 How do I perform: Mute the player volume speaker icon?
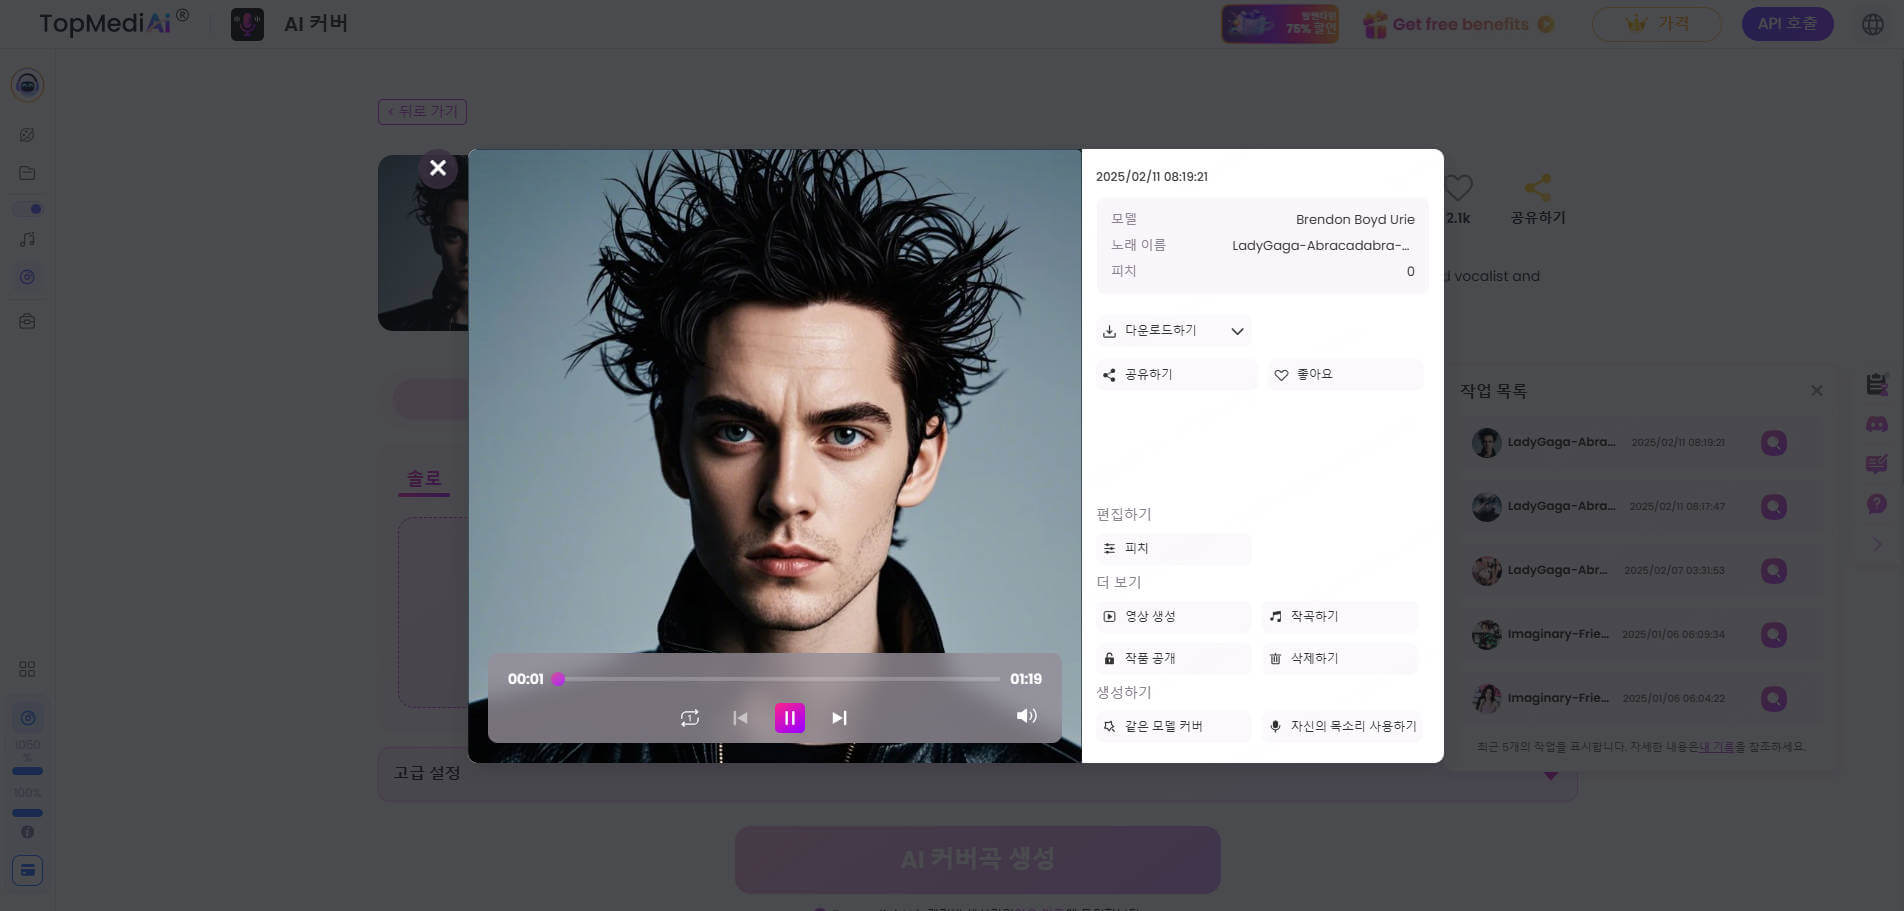coord(1026,716)
